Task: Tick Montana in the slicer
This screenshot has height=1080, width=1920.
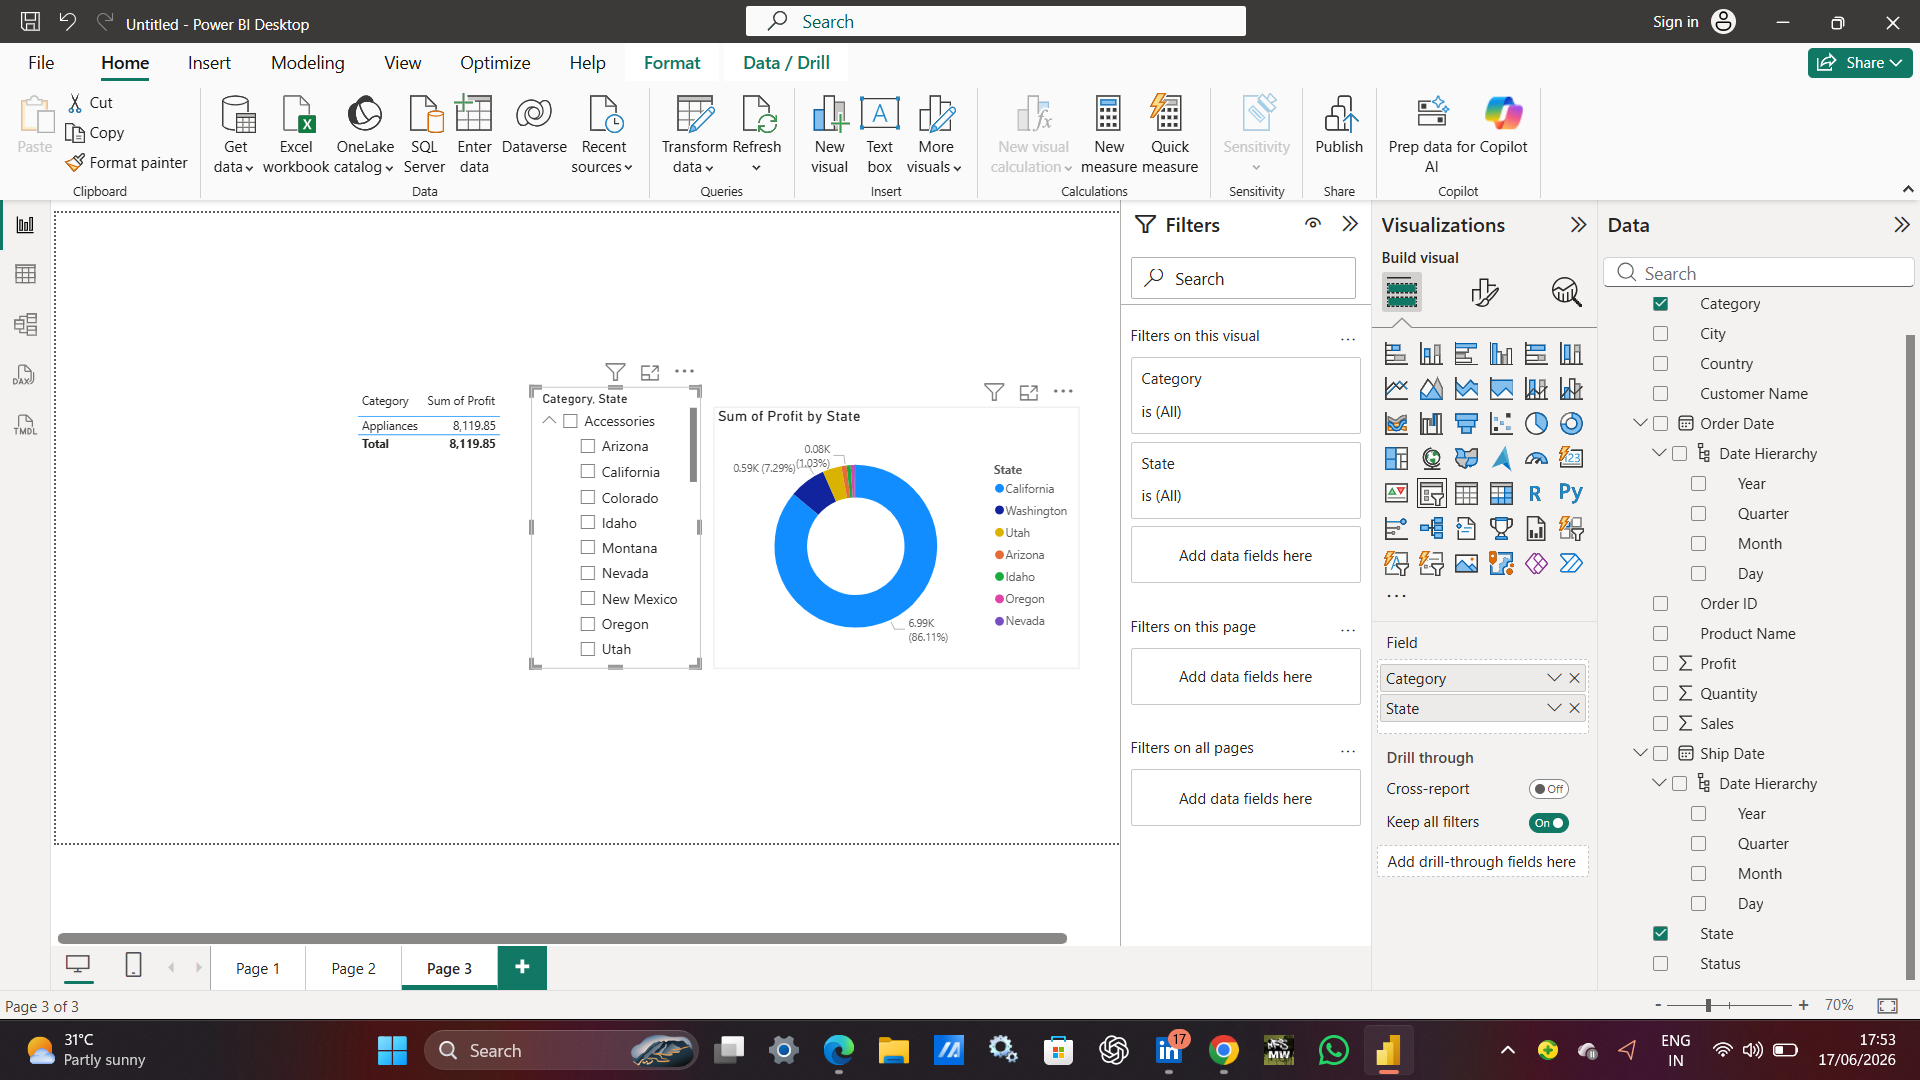Action: coord(588,548)
